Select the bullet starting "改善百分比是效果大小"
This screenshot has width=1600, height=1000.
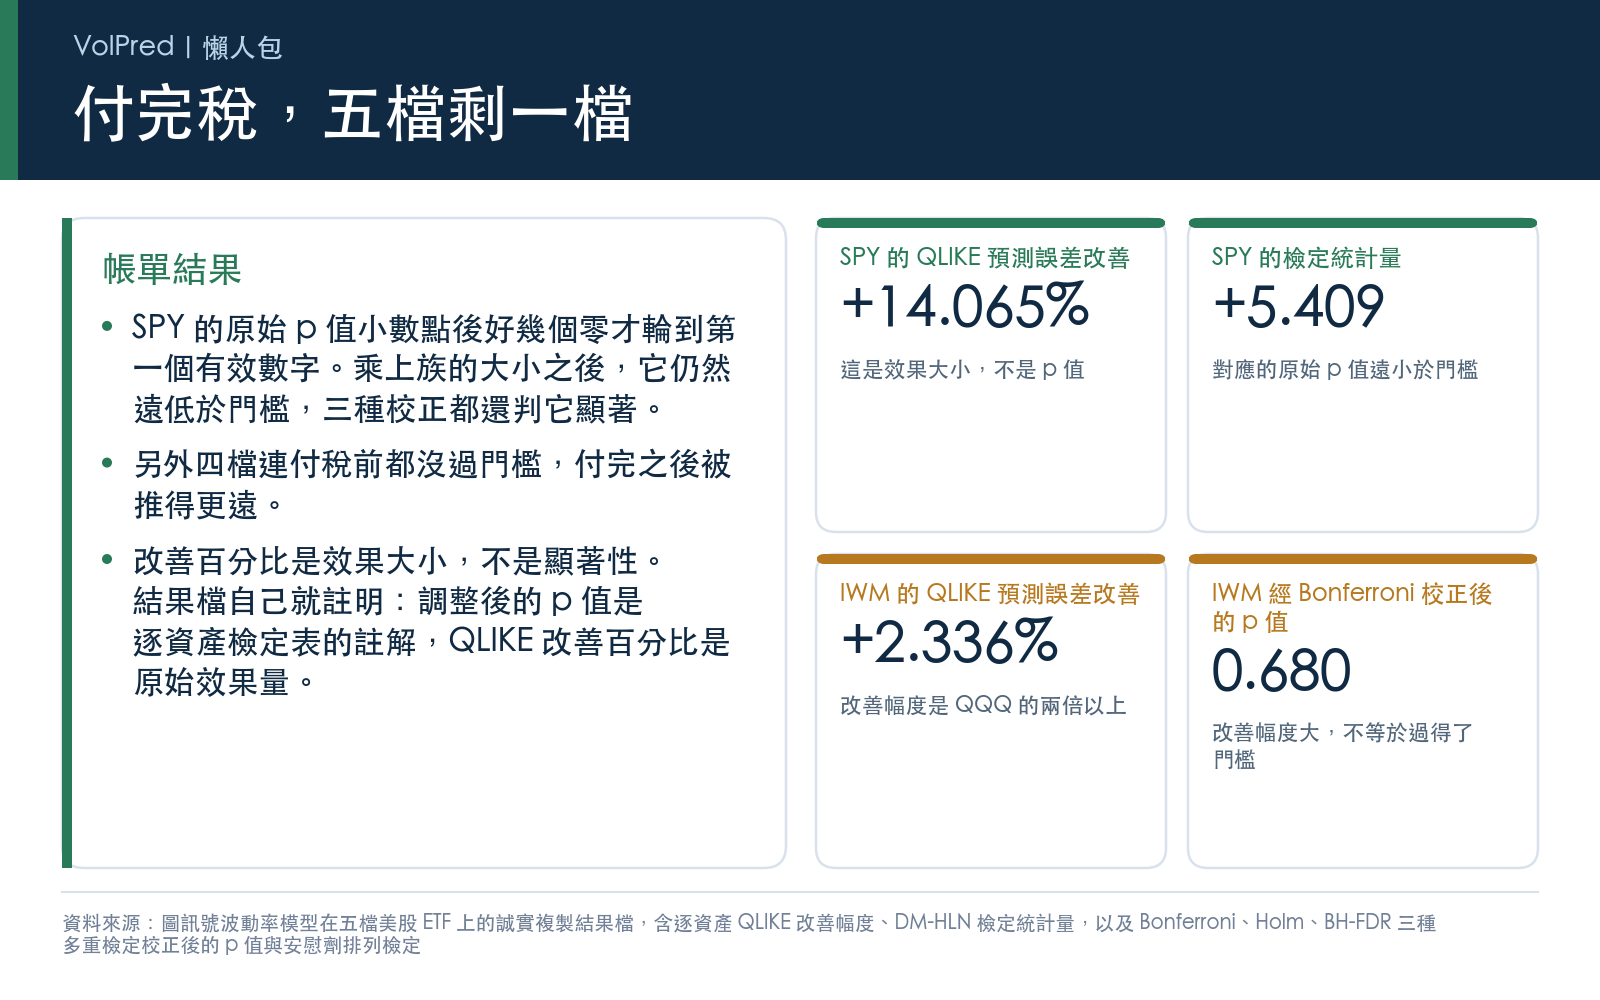click(418, 621)
